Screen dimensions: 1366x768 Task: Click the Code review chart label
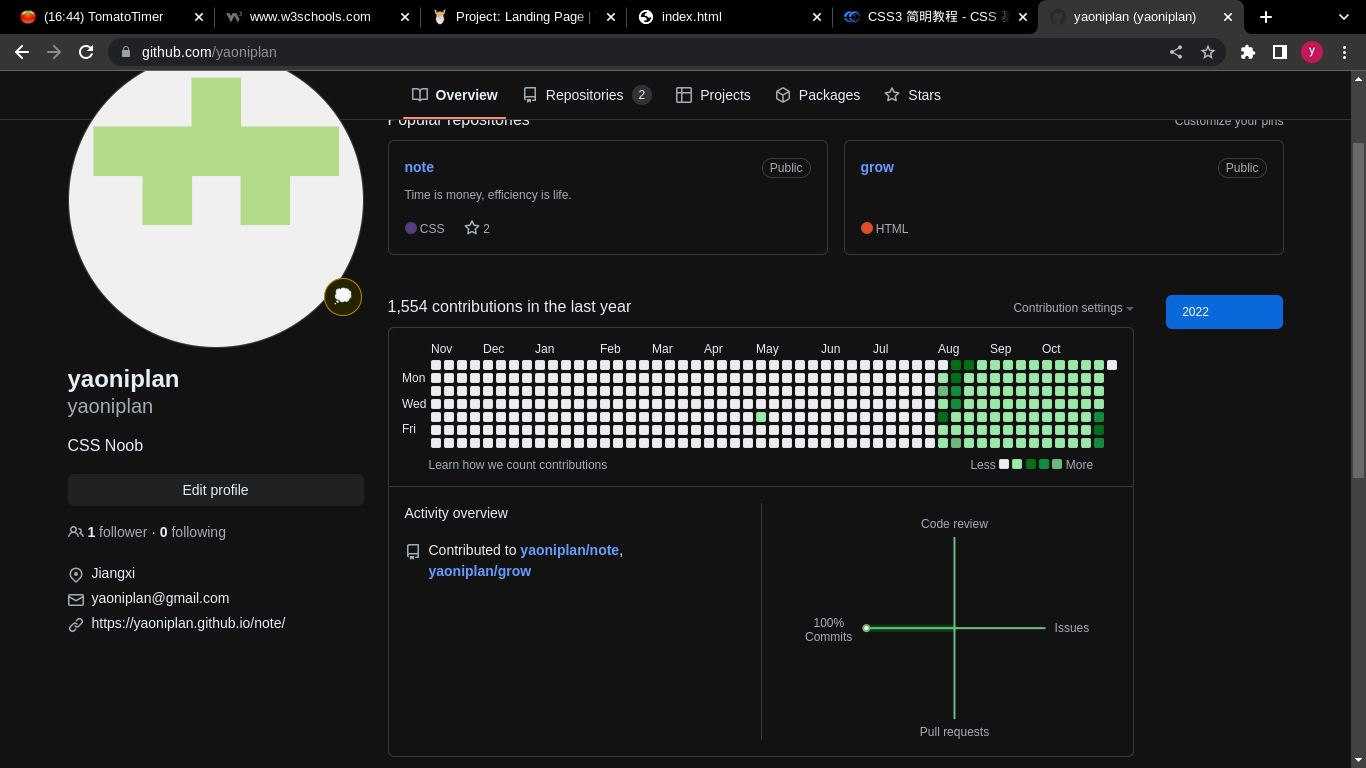(x=954, y=524)
